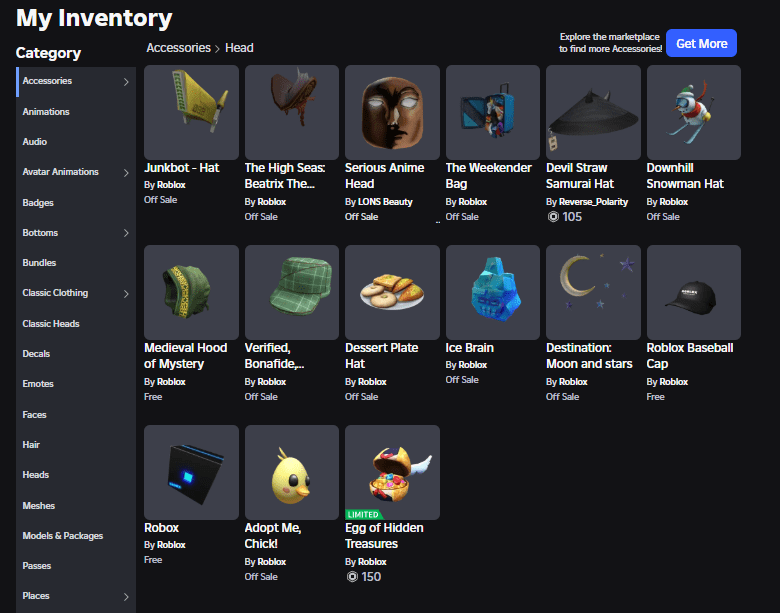Open the Badges category

pos(38,203)
